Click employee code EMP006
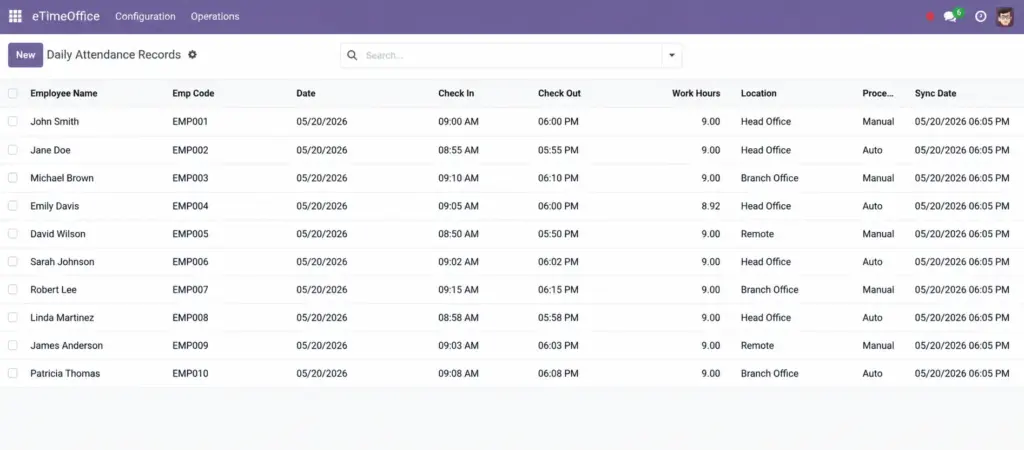The height and width of the screenshot is (450, 1024). 191,261
